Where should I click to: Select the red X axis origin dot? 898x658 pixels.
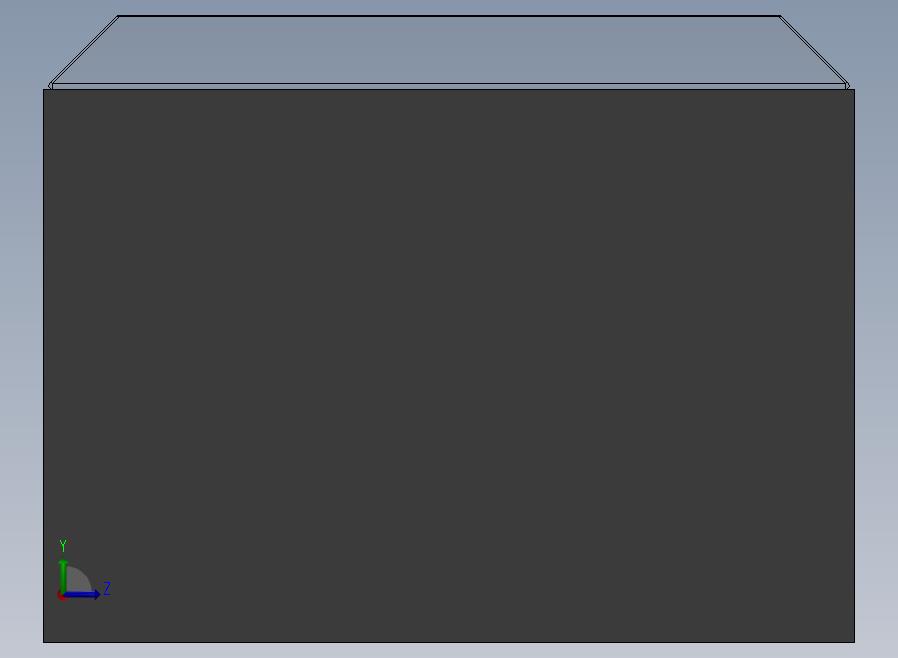[x=61, y=596]
